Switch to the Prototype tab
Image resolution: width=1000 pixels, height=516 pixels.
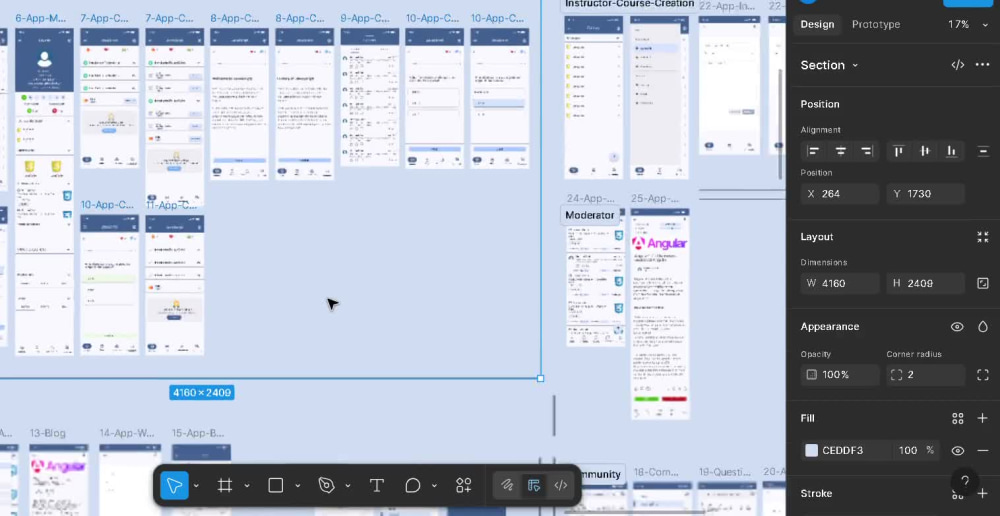(876, 24)
